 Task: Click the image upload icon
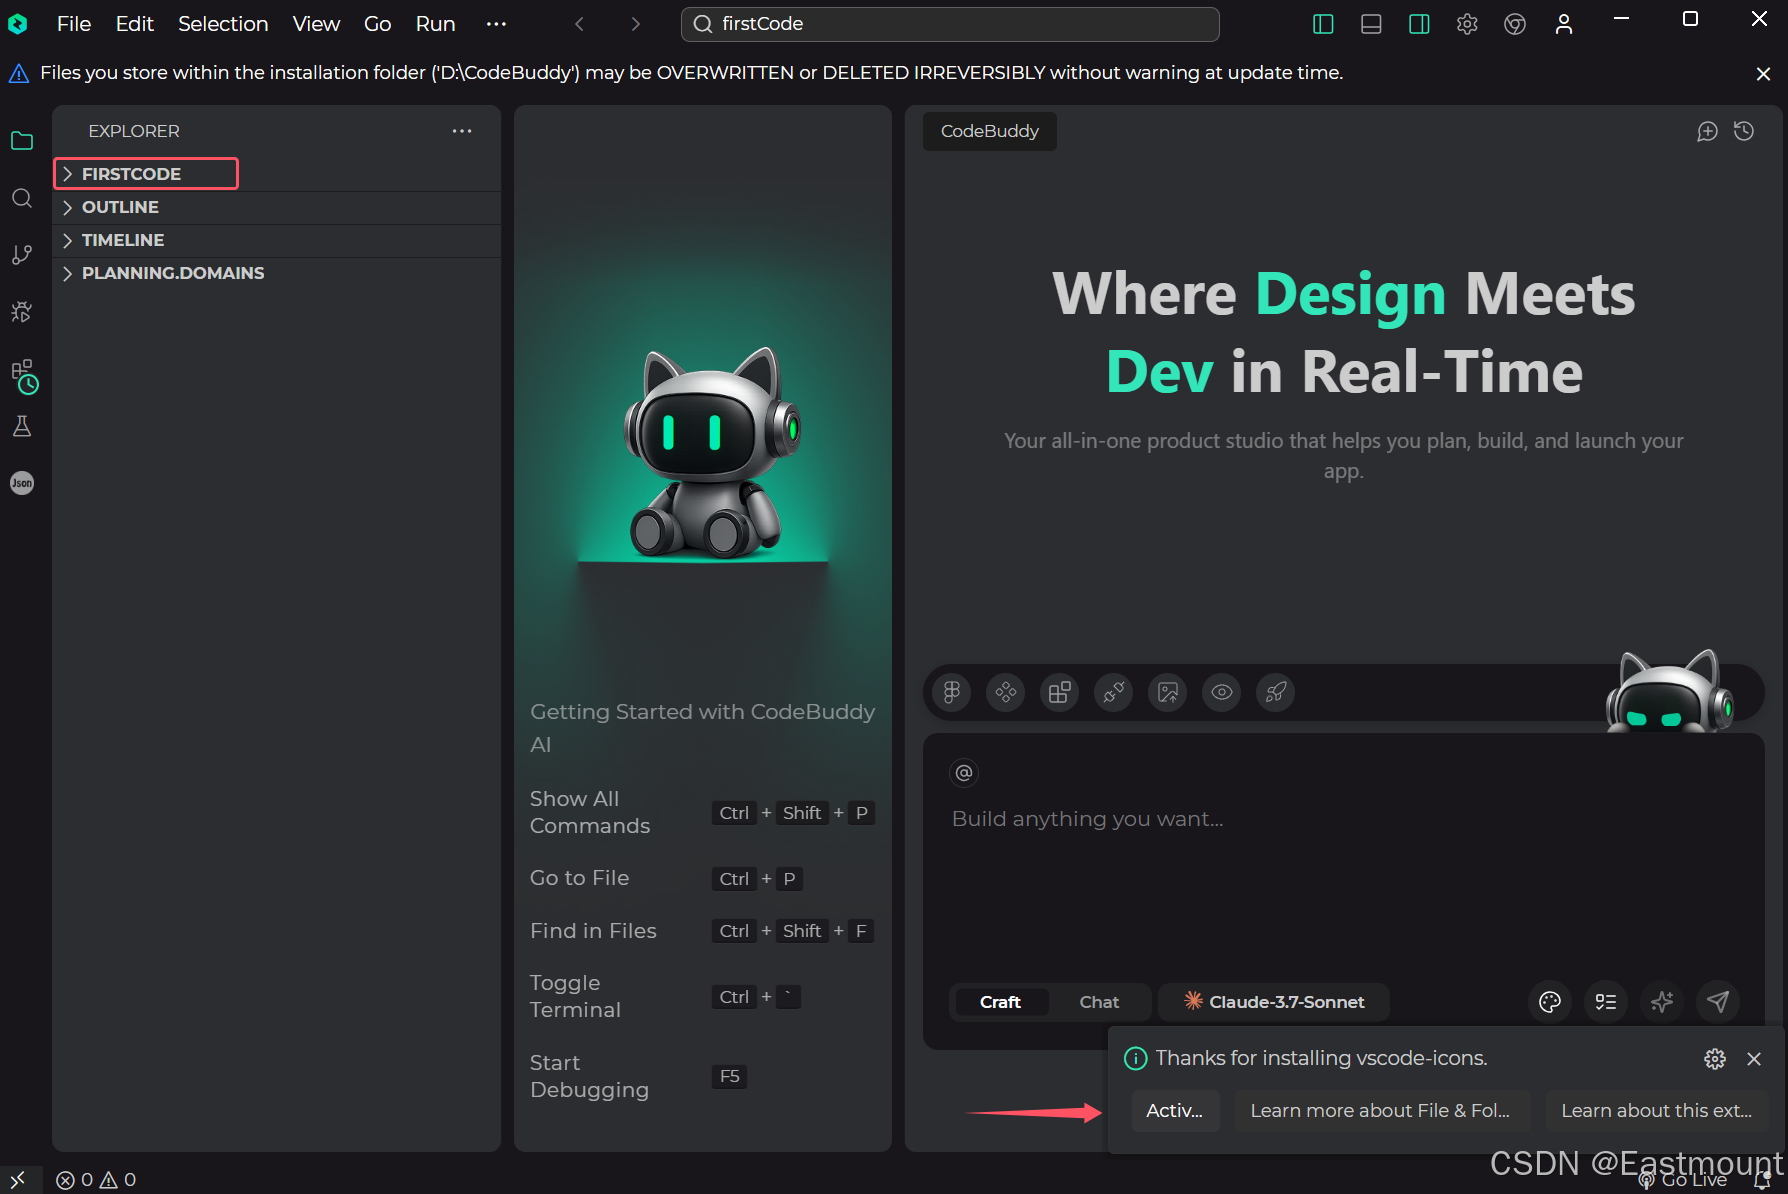[1168, 692]
